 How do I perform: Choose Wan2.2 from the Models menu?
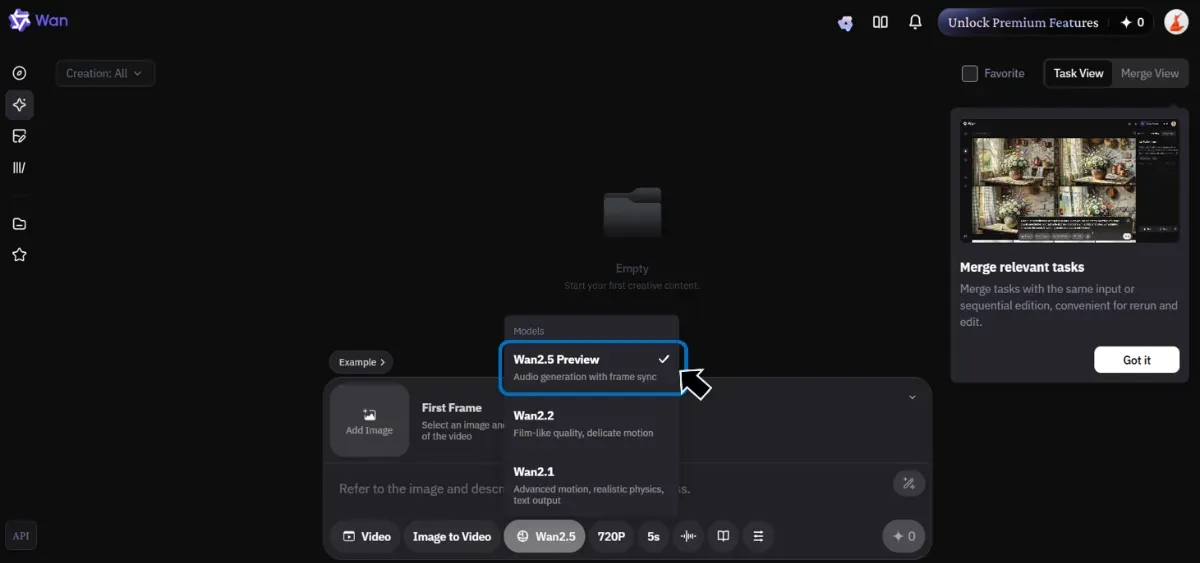589,423
